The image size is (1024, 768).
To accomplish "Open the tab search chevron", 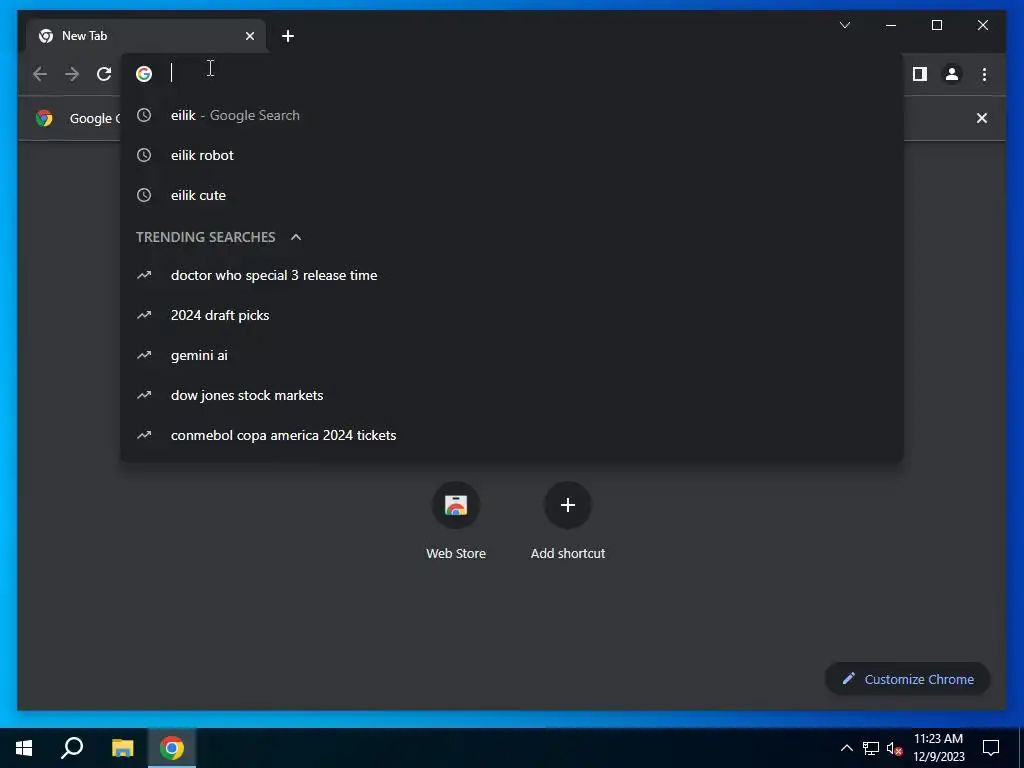I will 844,25.
